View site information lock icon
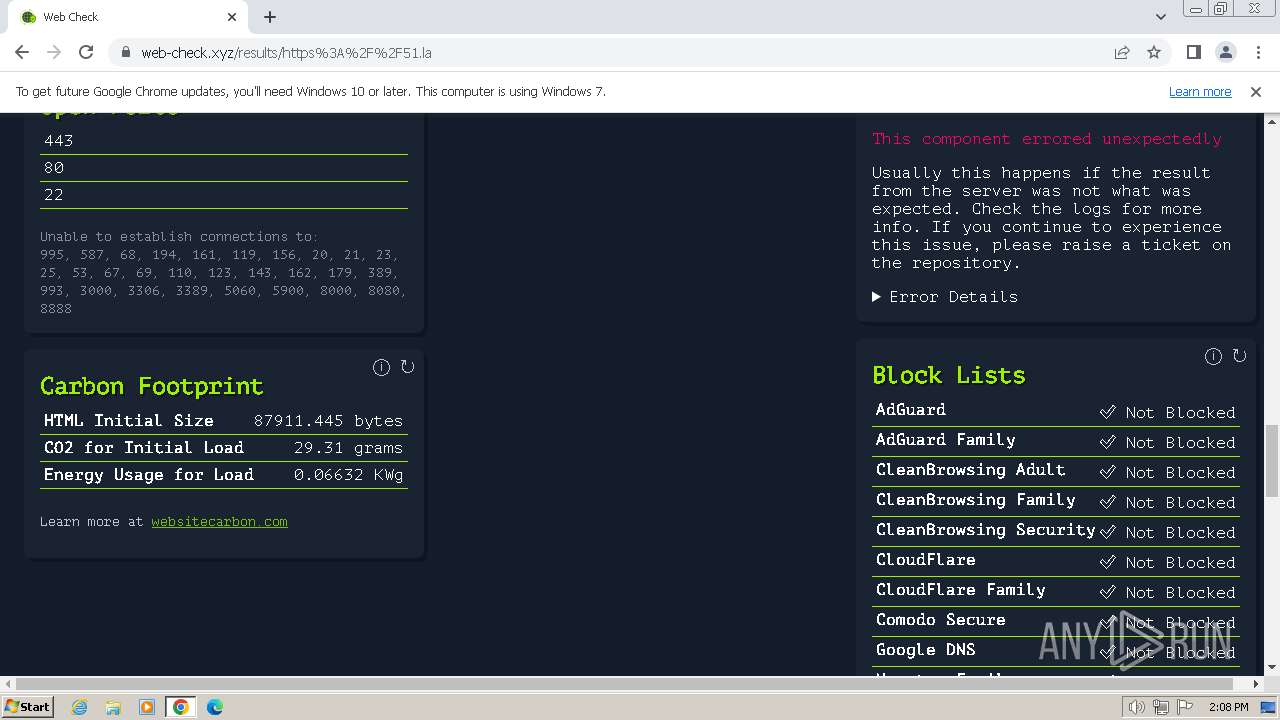This screenshot has height=720, width=1280. pos(125,52)
